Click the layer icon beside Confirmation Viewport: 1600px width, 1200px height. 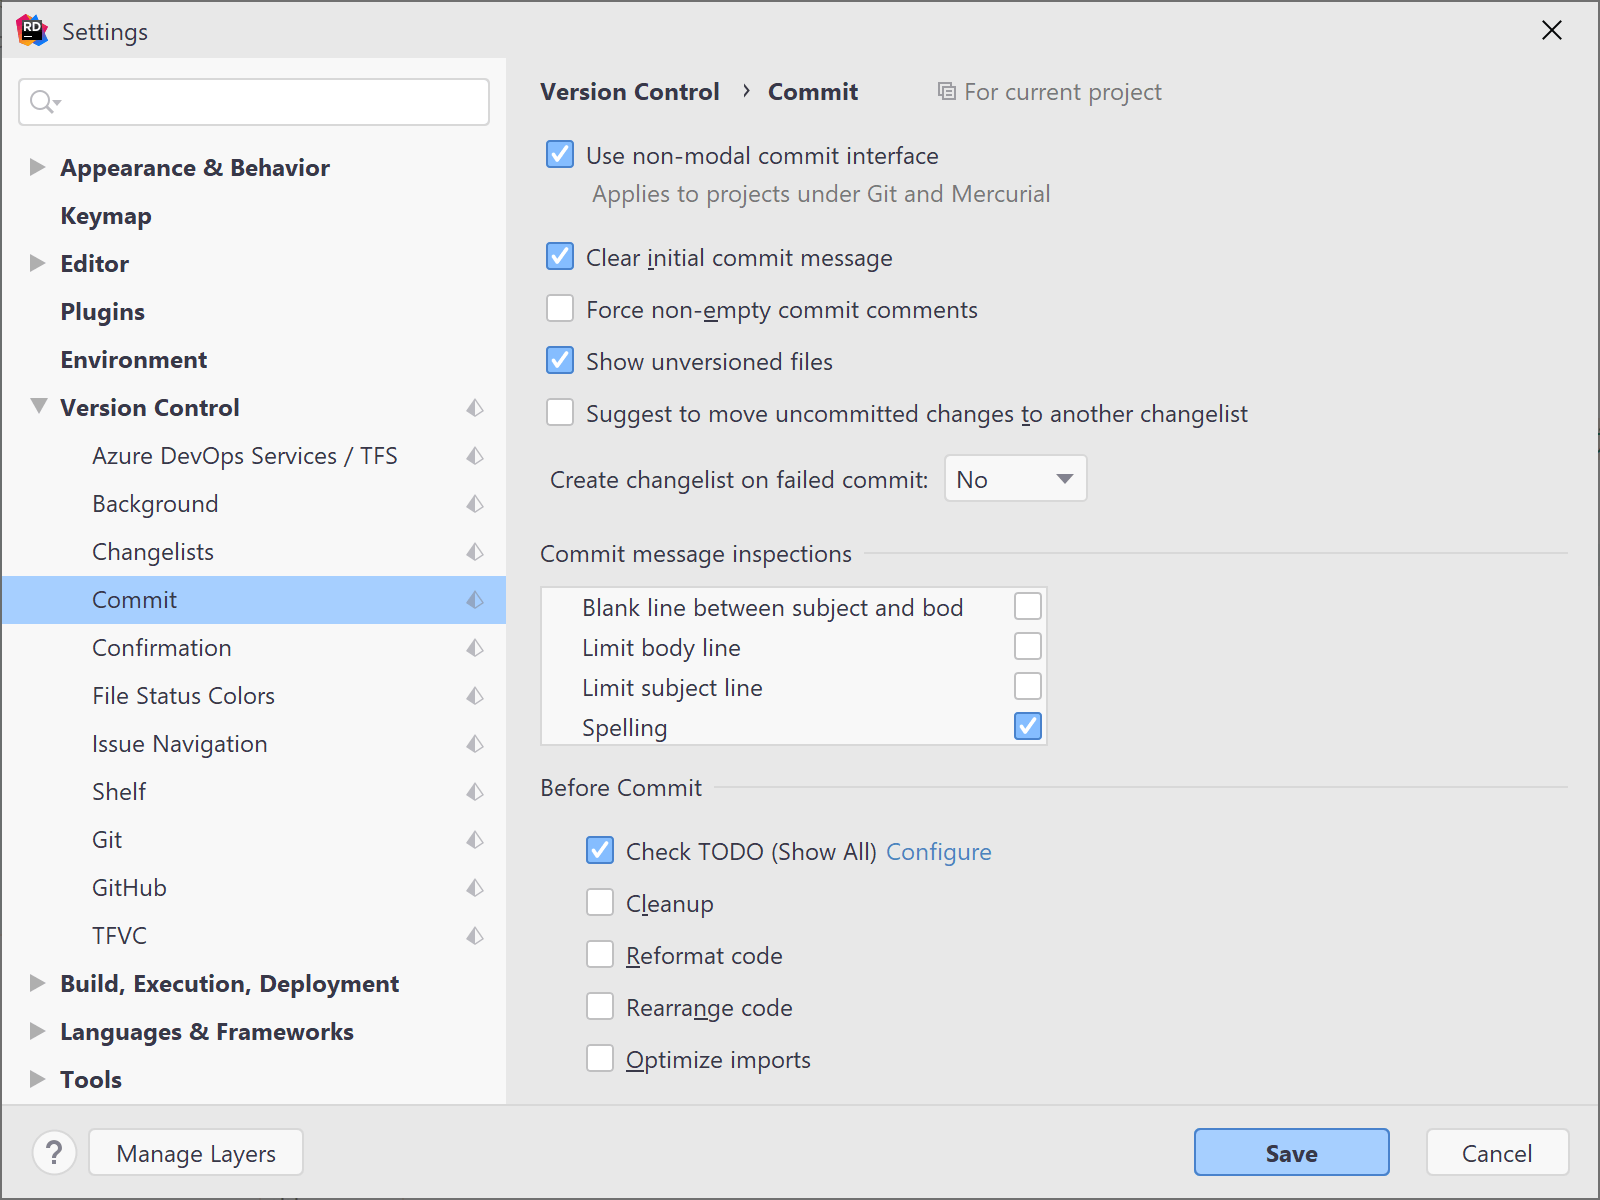[x=475, y=648]
